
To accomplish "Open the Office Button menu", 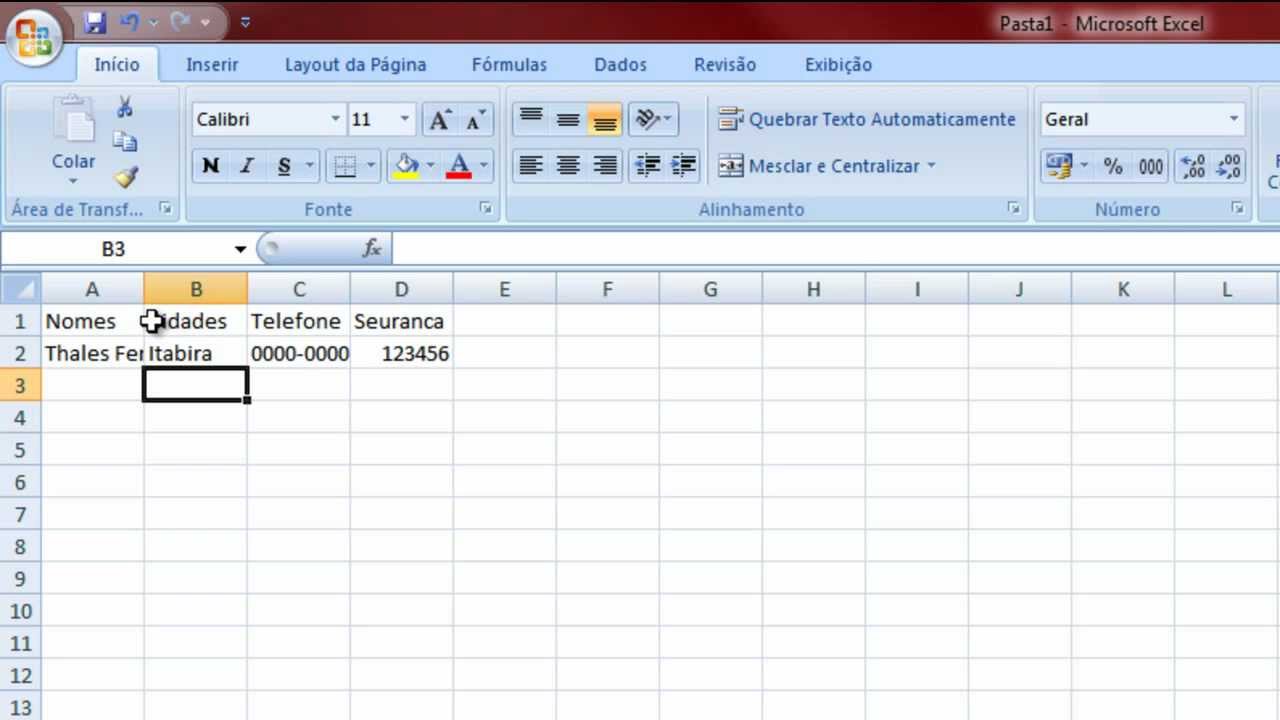I will click(34, 38).
